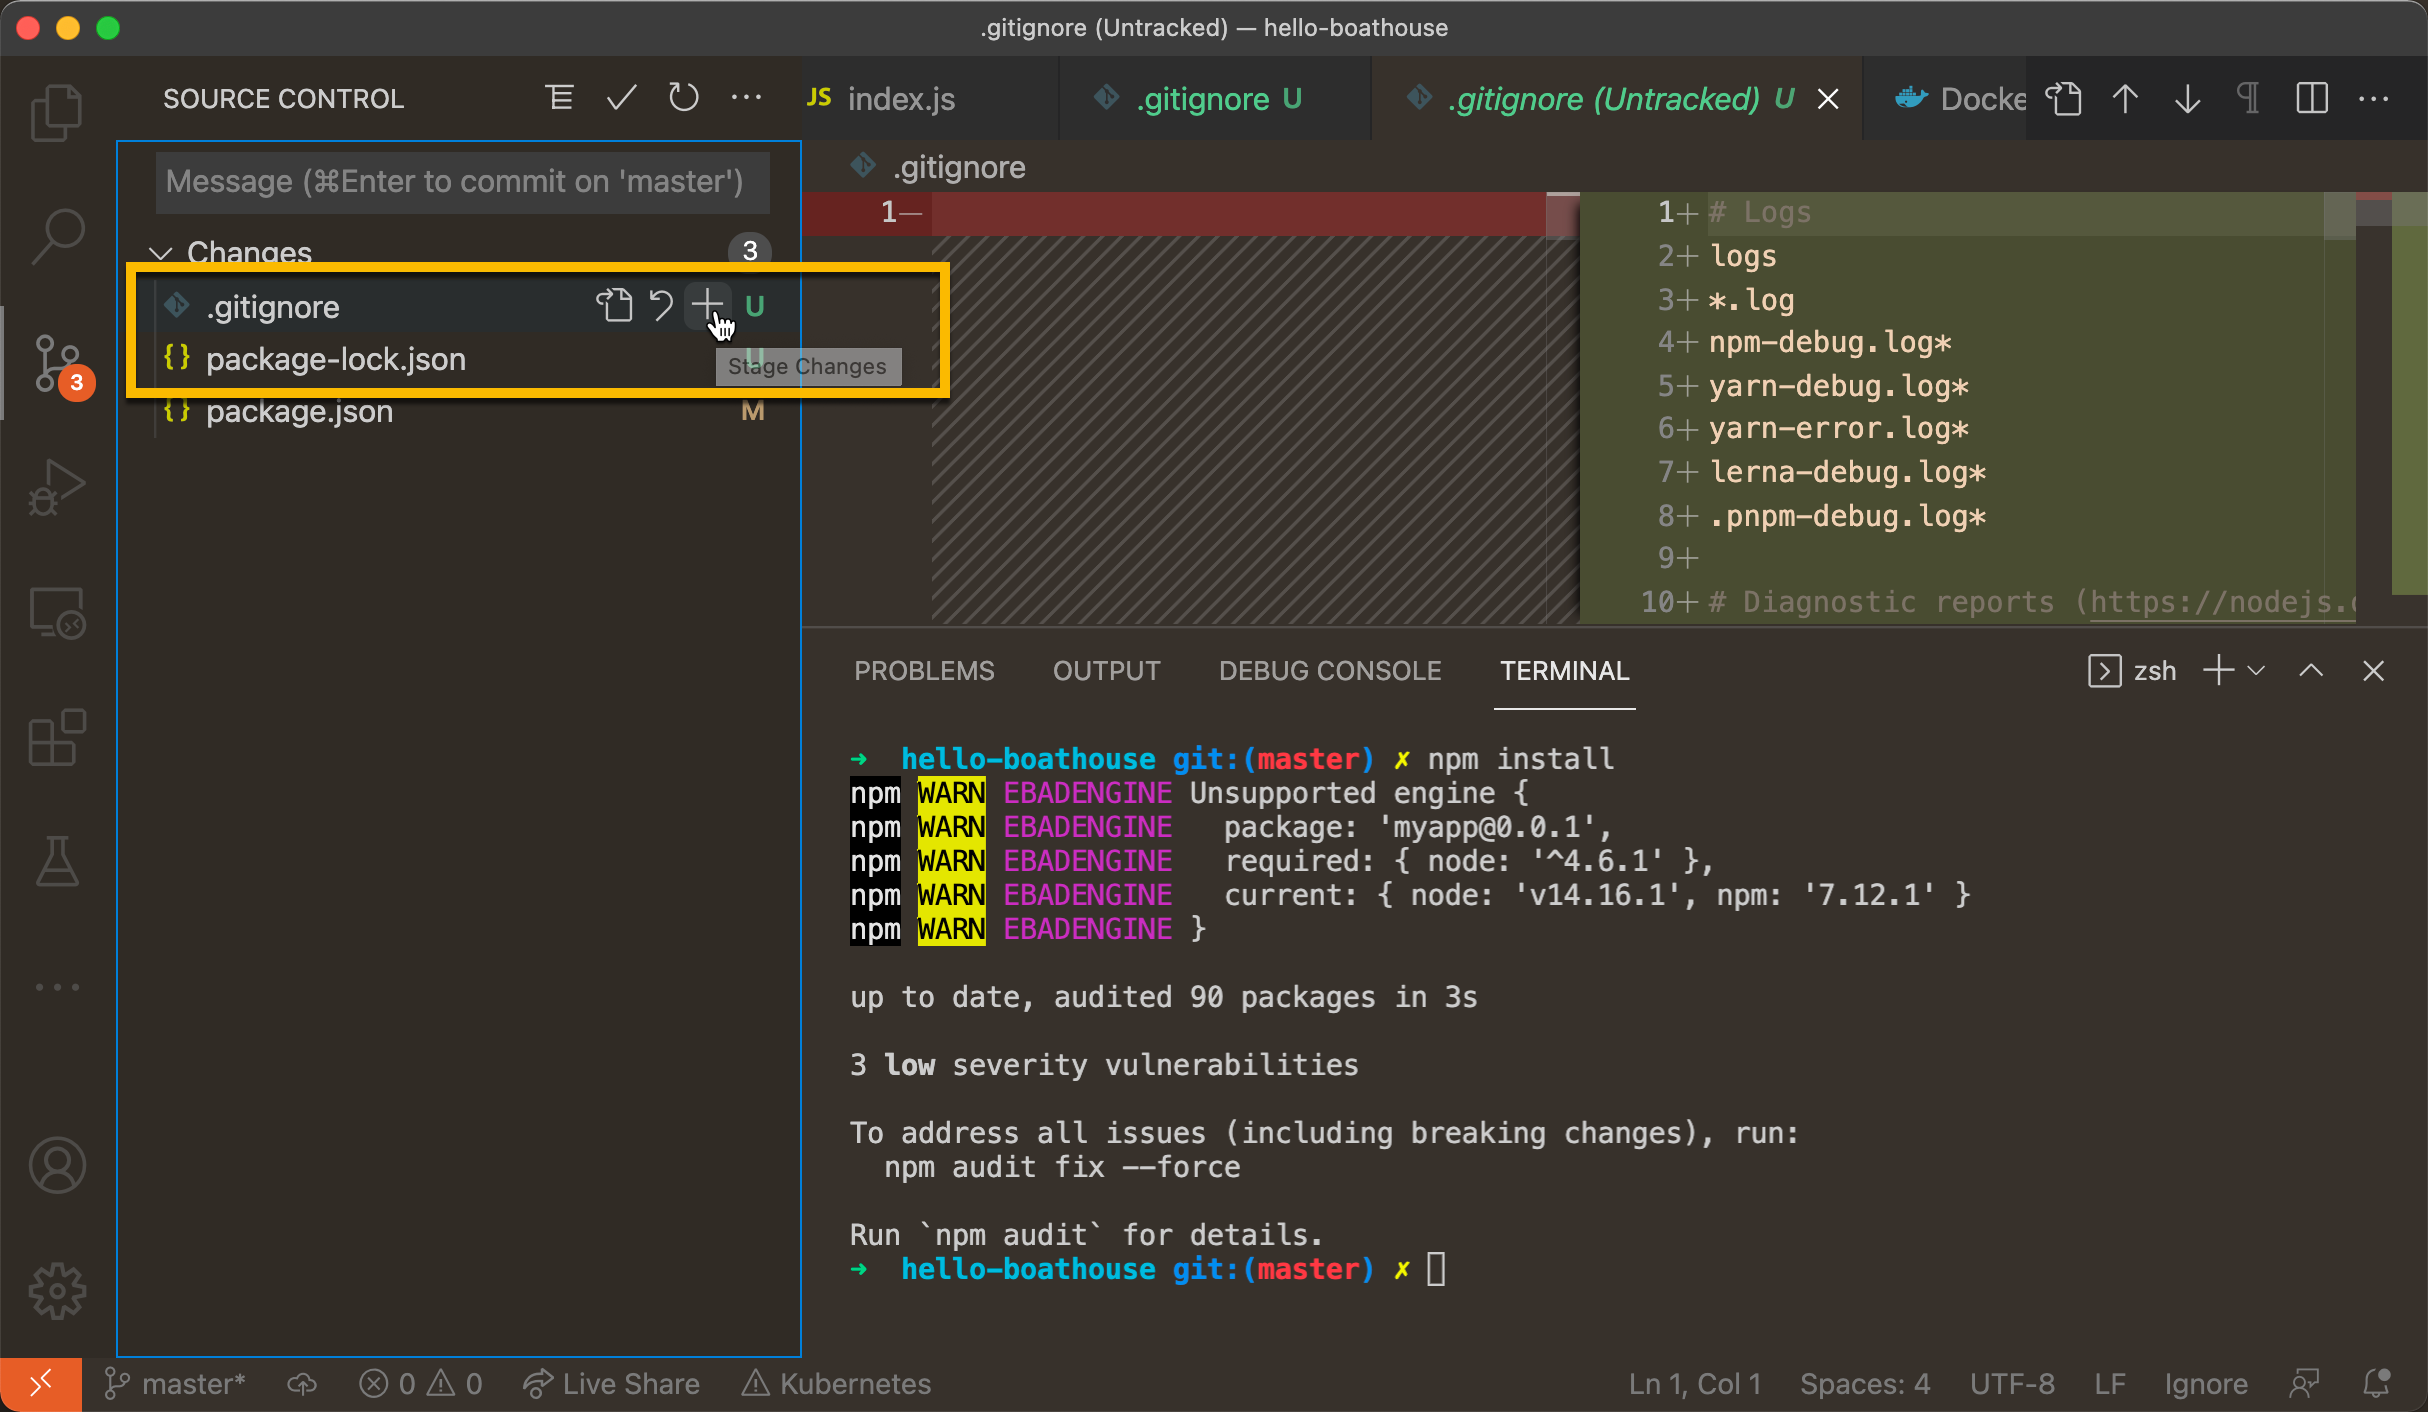2428x1412 pixels.
Task: Click the commit checkmark in Source Control
Action: [621, 98]
